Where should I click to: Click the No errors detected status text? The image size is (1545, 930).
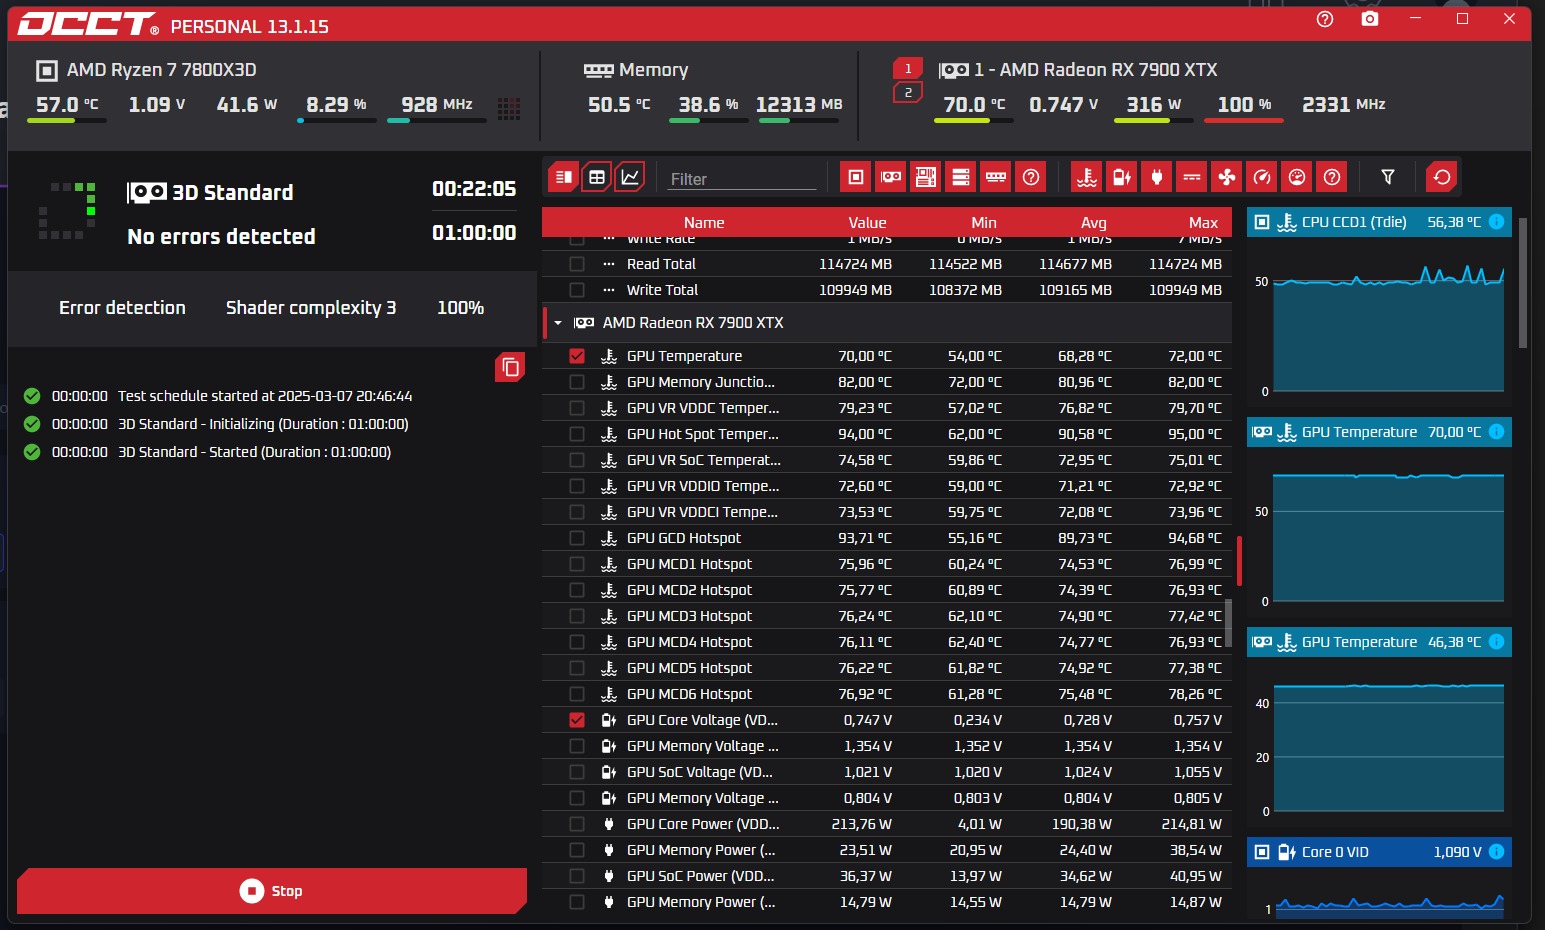pyautogui.click(x=221, y=236)
